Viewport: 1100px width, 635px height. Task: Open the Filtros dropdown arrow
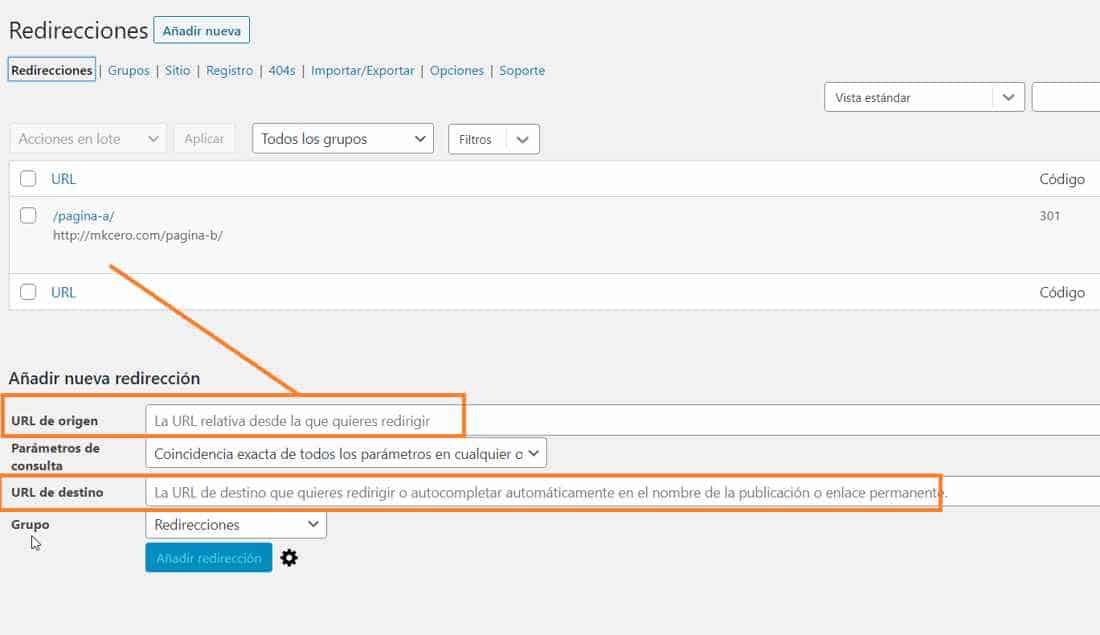pyautogui.click(x=523, y=139)
